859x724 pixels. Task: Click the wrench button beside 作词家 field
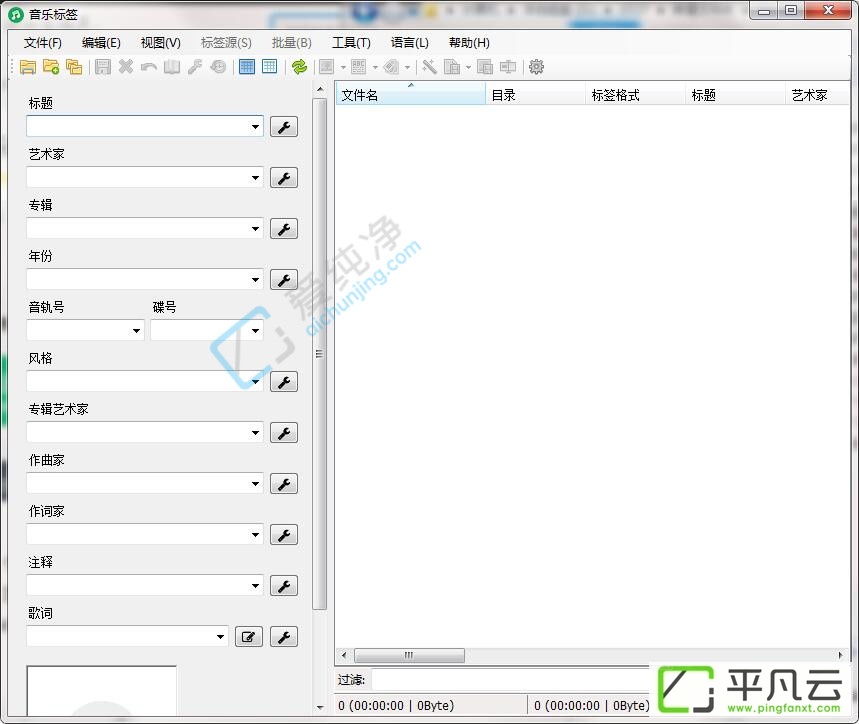point(284,535)
